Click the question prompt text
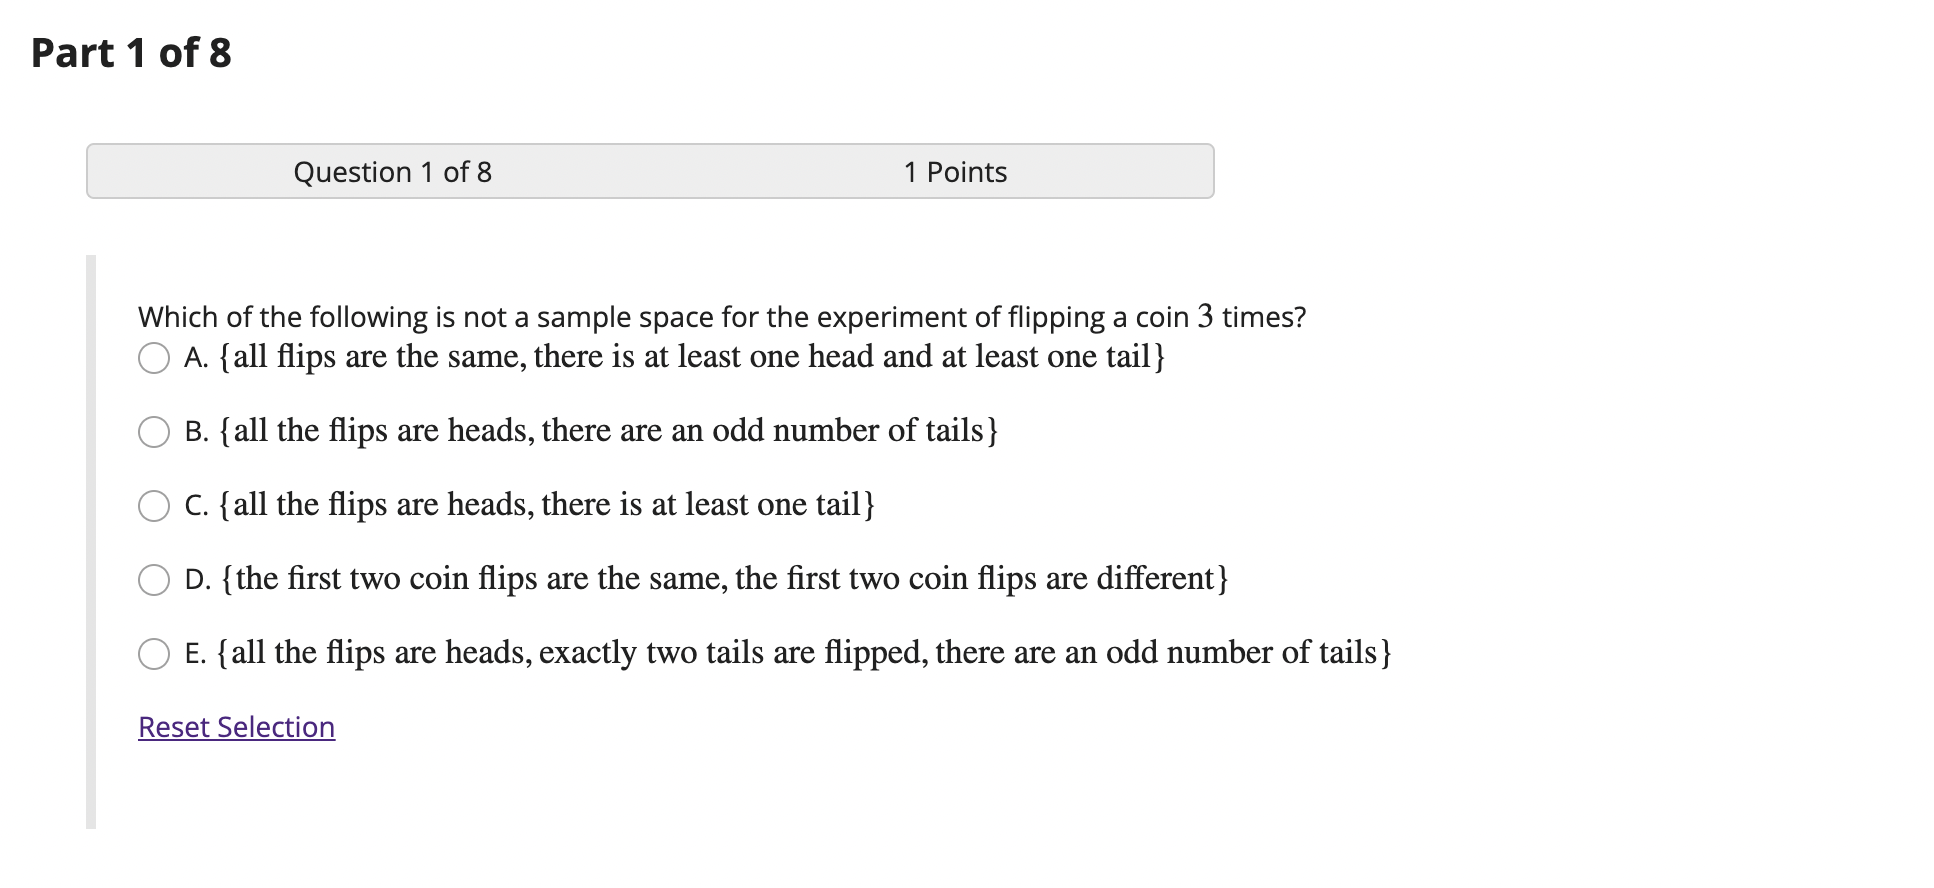The width and height of the screenshot is (1934, 888). click(x=720, y=316)
